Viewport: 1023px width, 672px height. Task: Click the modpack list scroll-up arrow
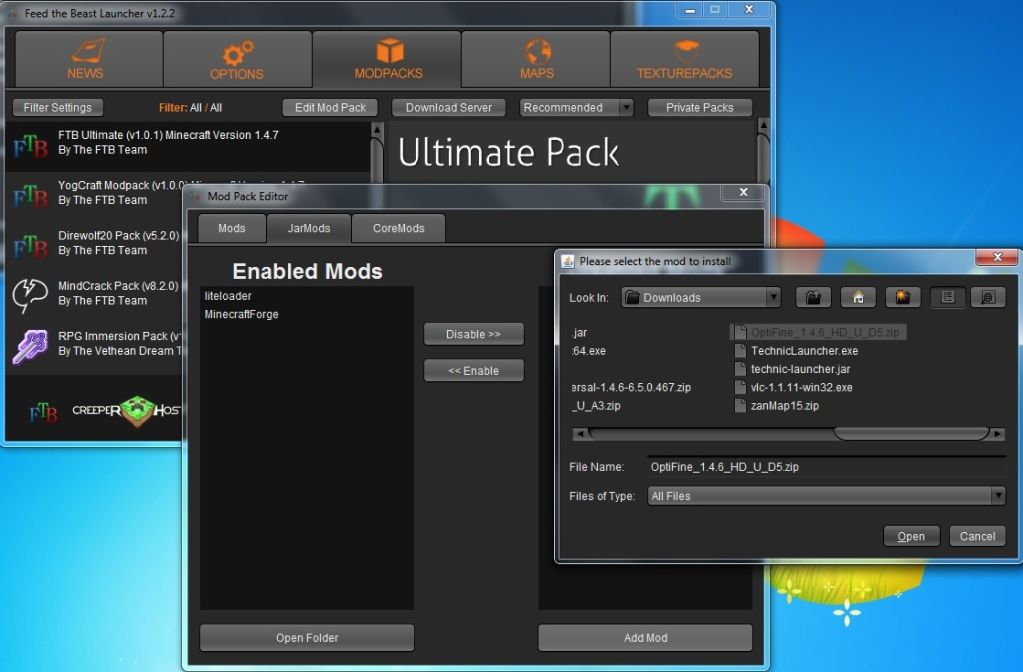point(377,130)
